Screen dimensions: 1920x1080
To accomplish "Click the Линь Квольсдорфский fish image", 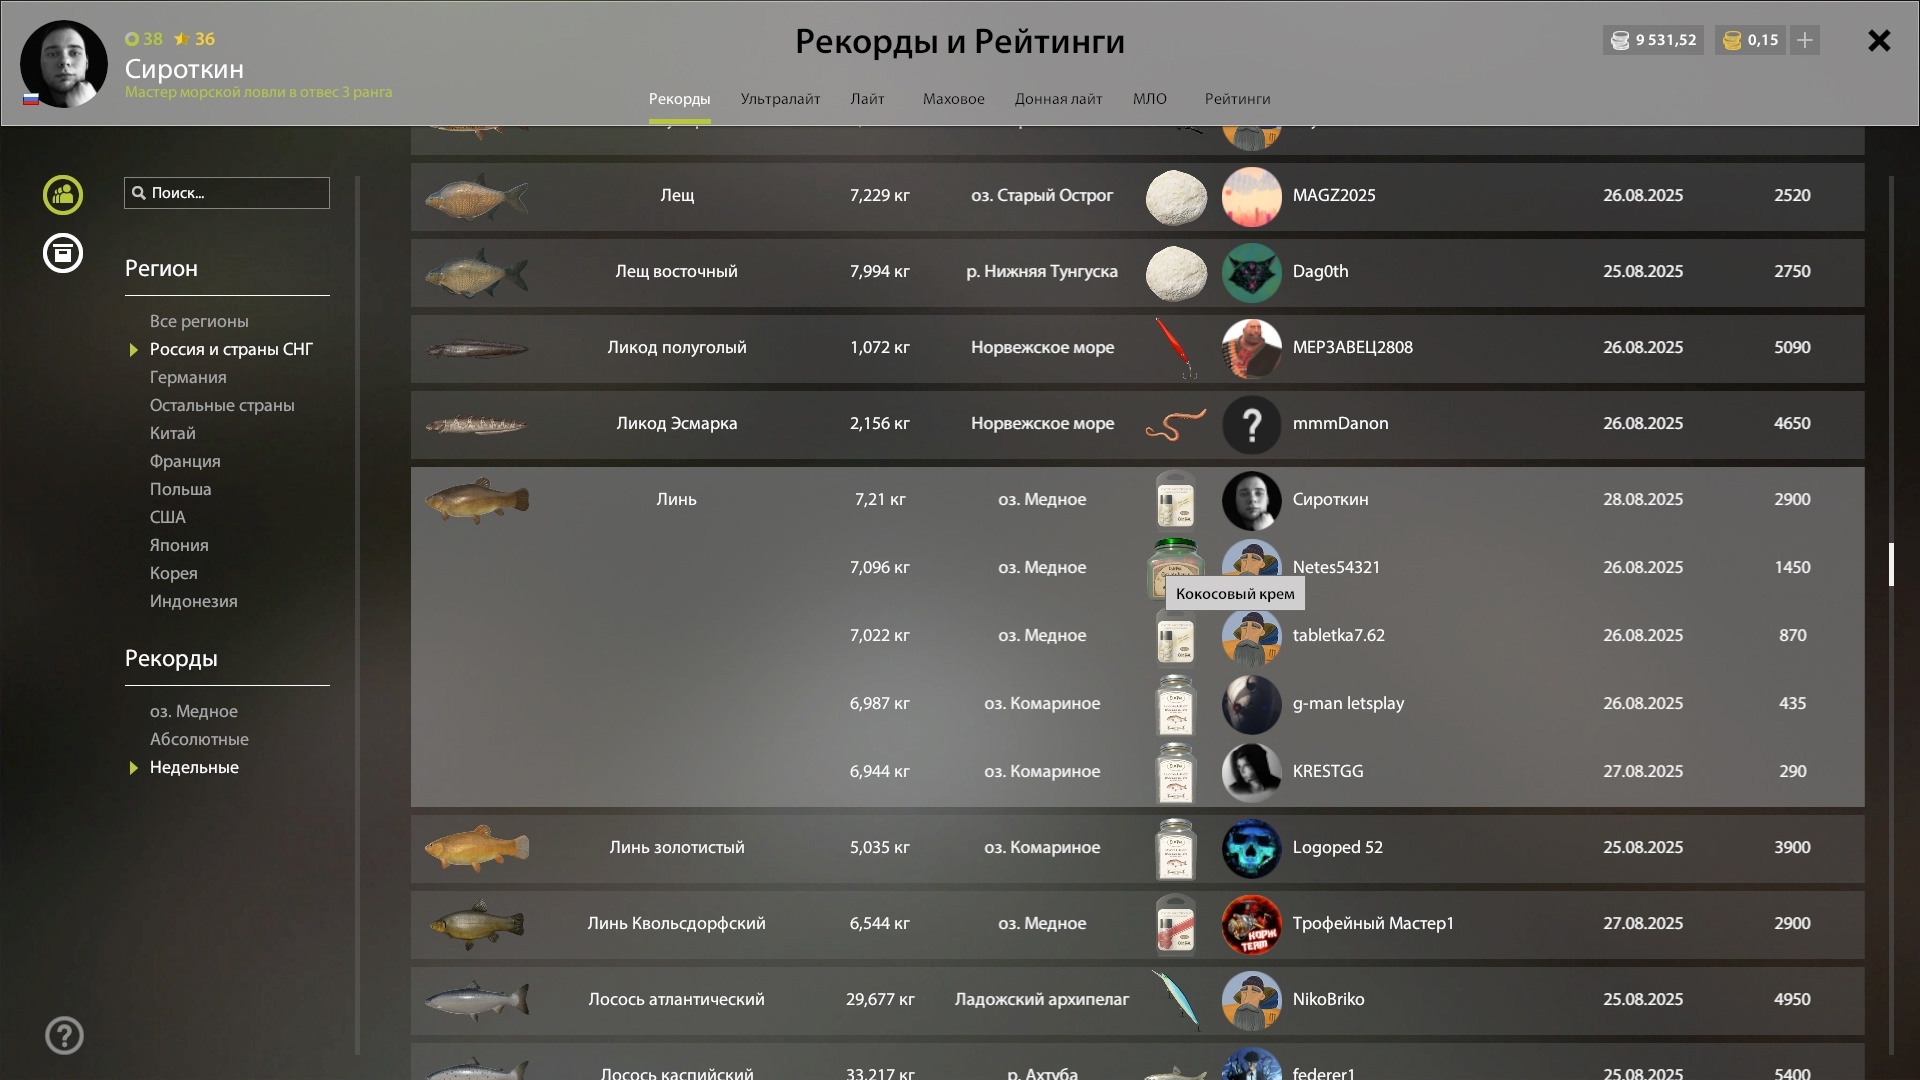I will [477, 924].
